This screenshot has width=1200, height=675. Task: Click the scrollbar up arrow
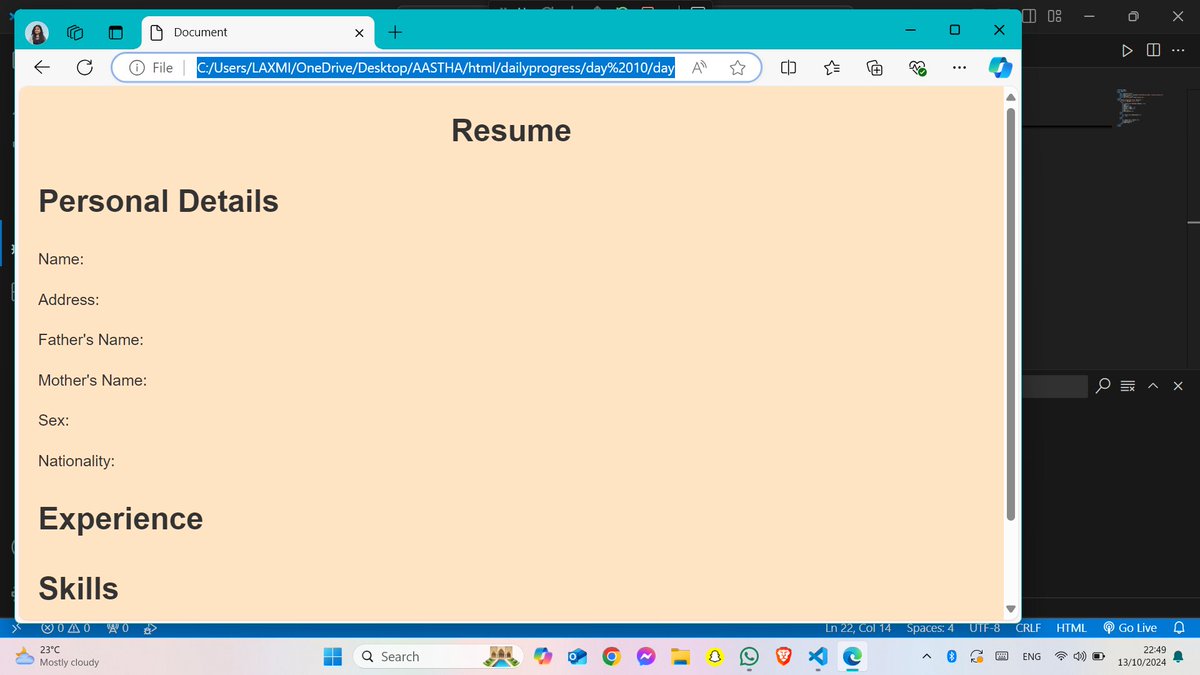pyautogui.click(x=1010, y=96)
